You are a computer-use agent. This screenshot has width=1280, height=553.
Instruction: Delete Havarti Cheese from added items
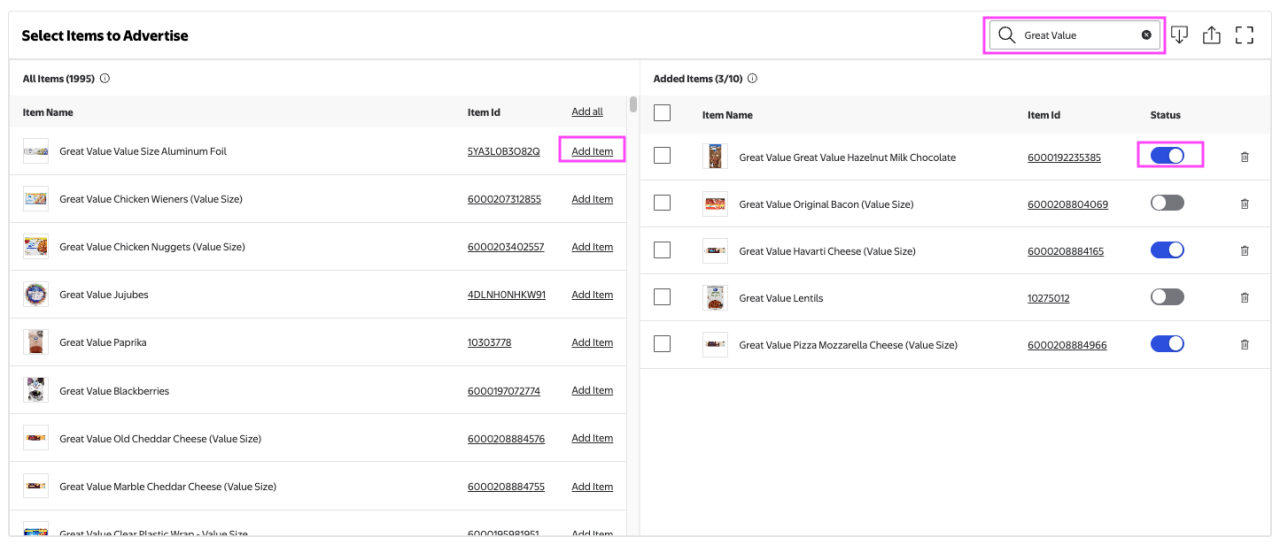[x=1244, y=251]
